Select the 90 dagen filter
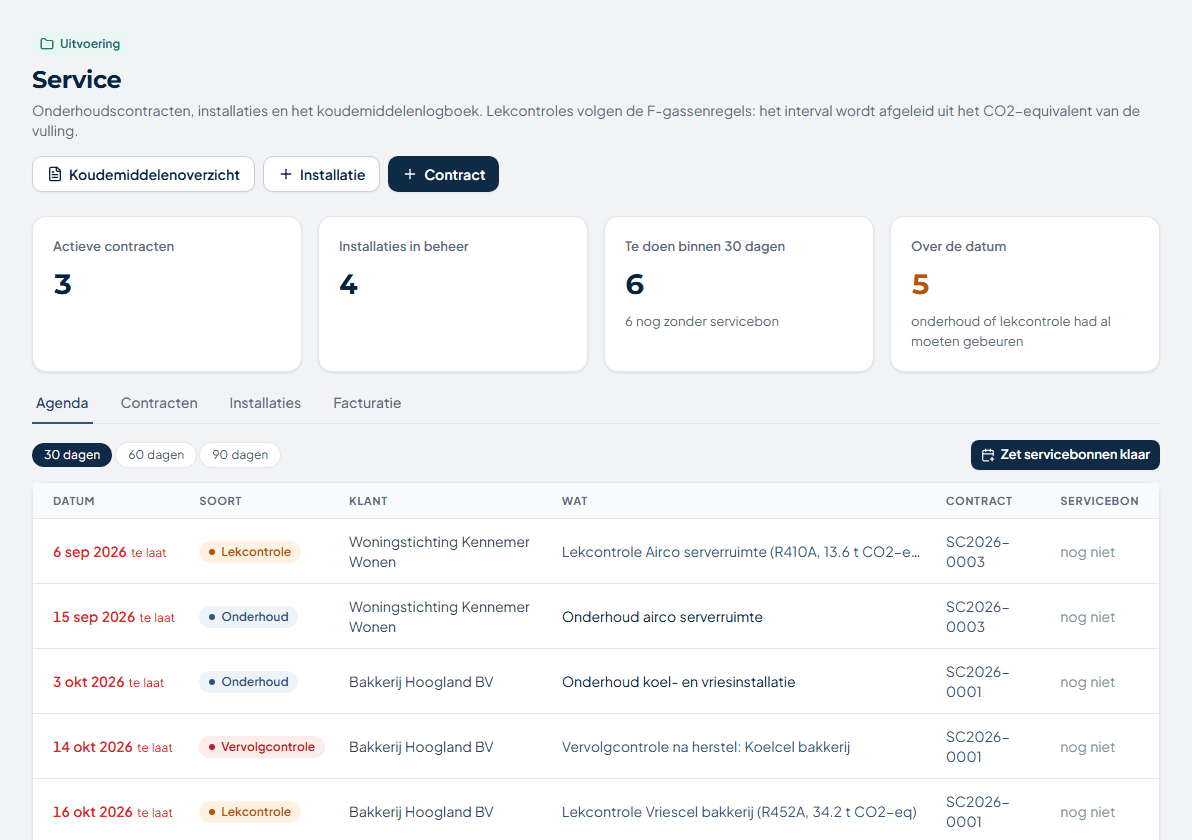 pos(240,455)
